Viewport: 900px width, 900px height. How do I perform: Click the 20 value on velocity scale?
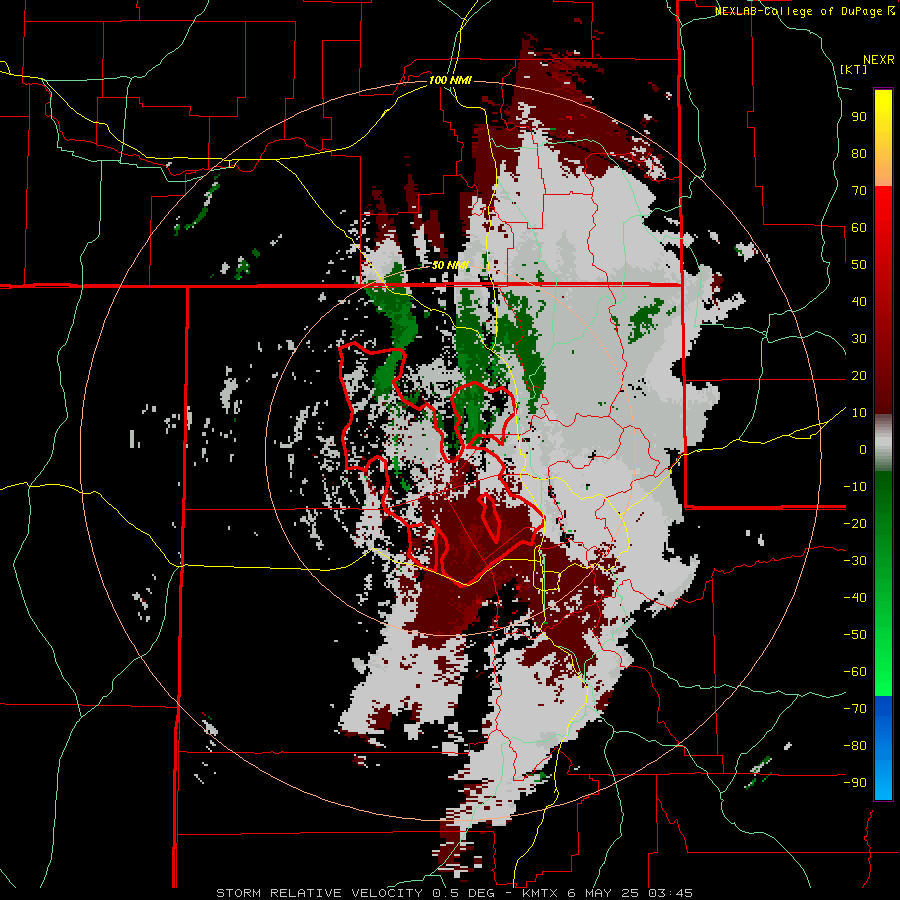tap(859, 376)
